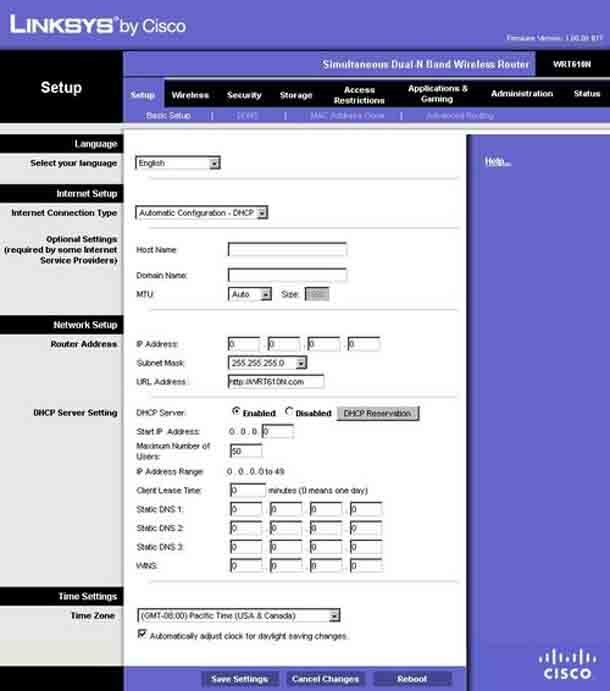
Task: Open the Storage tab
Action: click(296, 95)
